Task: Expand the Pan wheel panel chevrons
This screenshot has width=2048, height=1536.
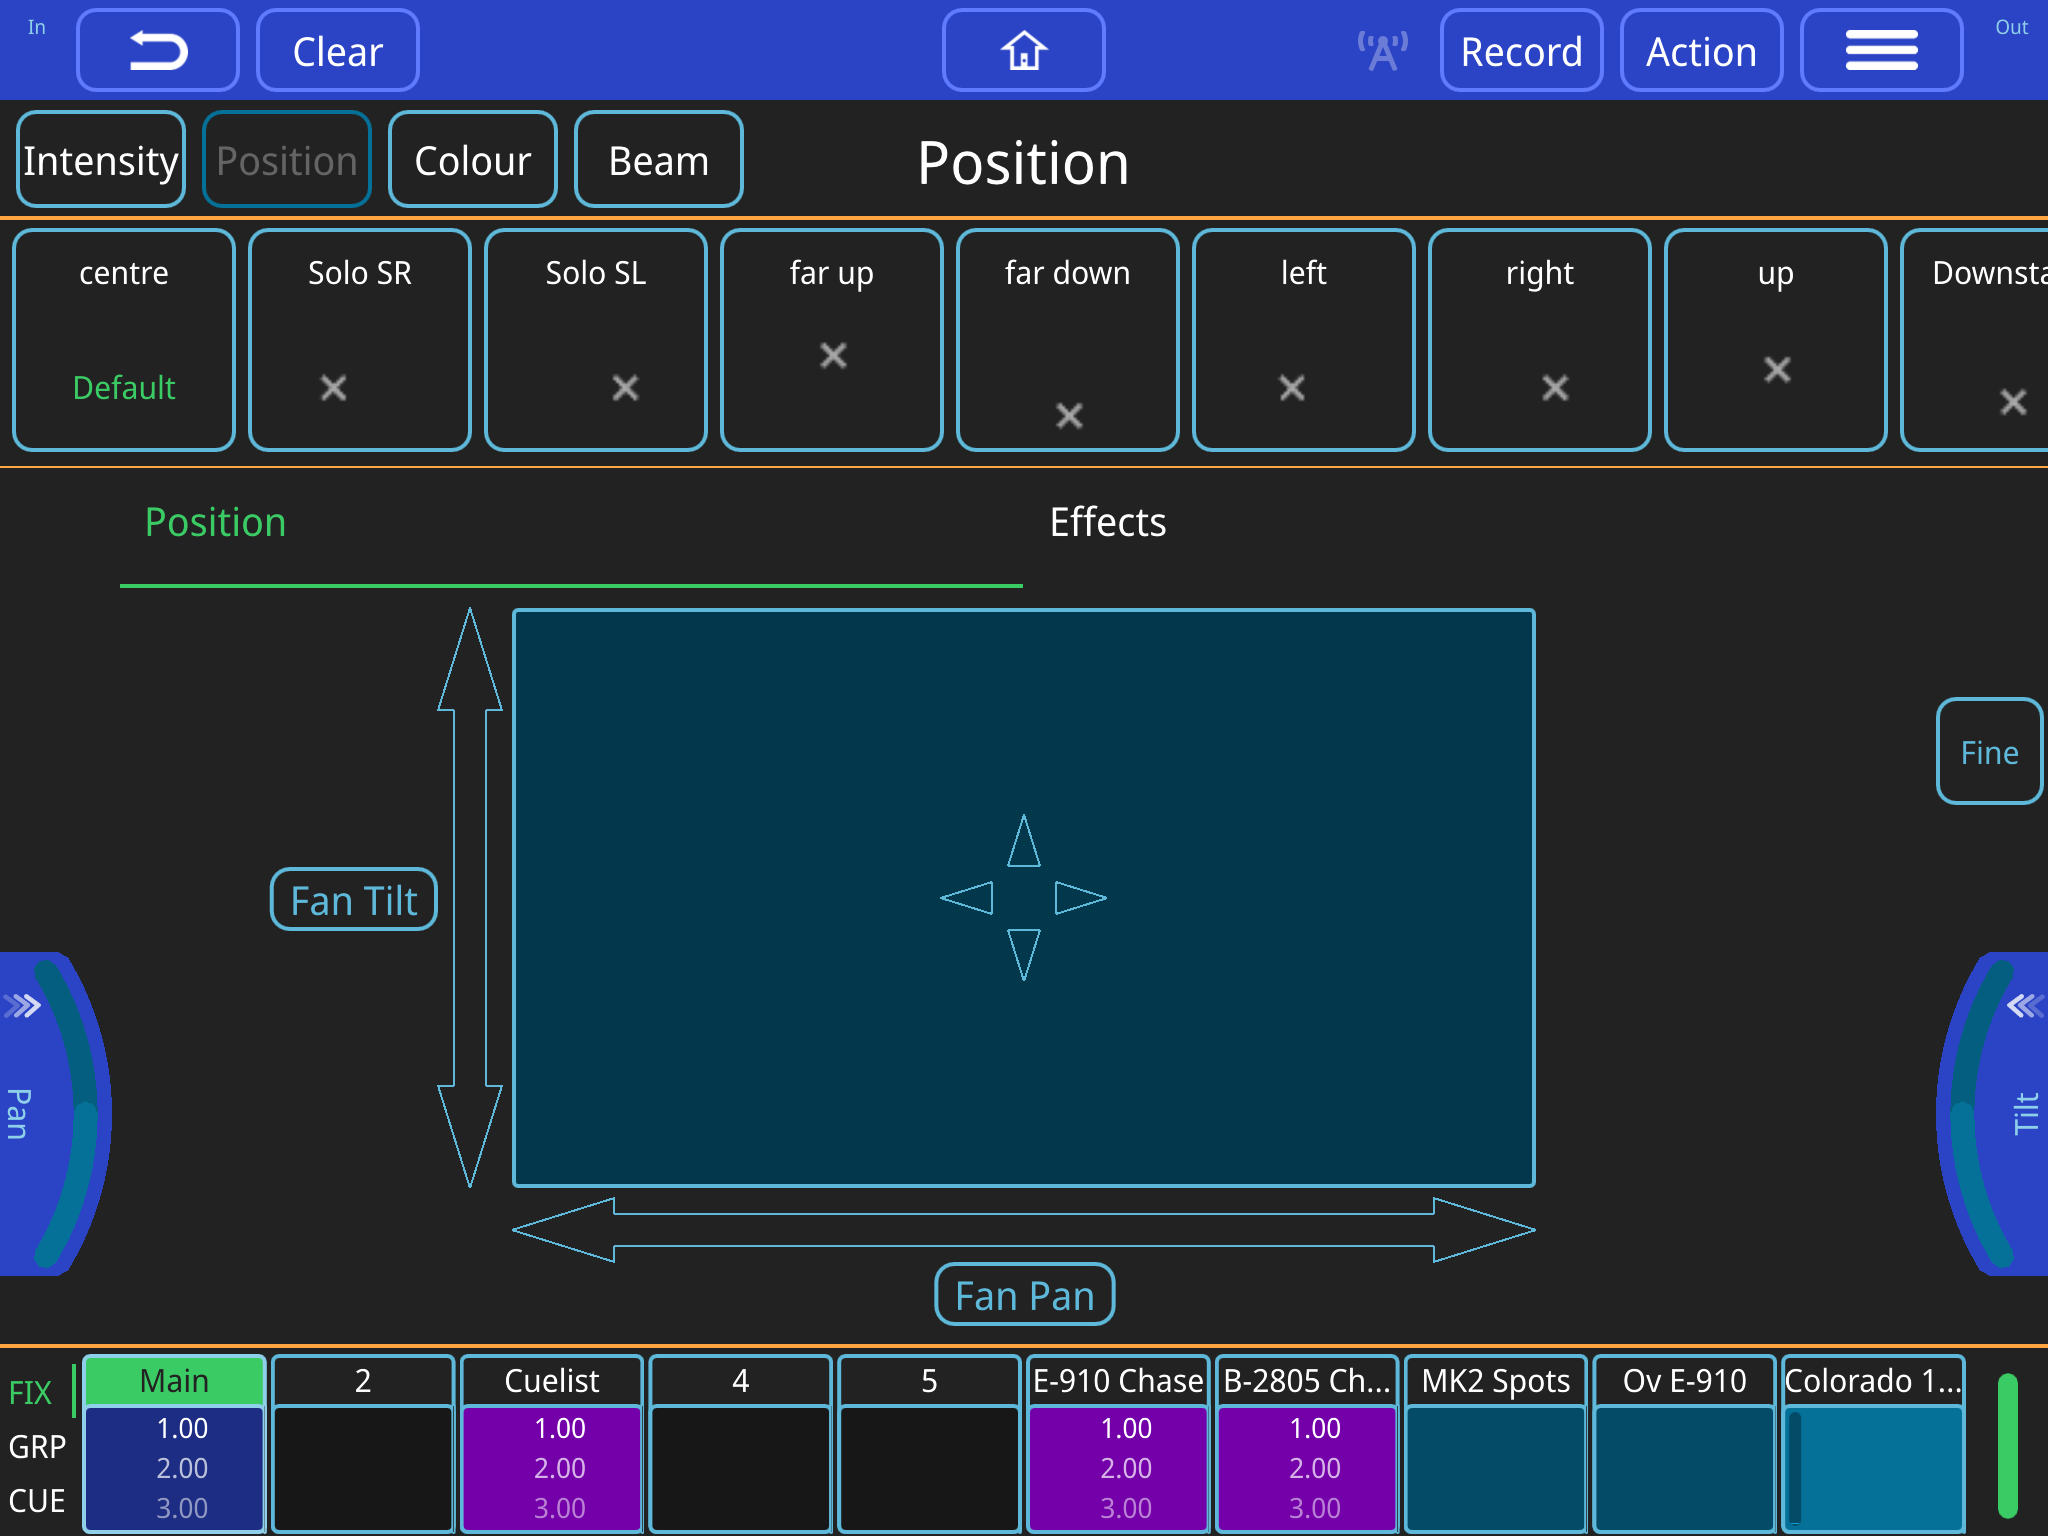Action: 23,1005
